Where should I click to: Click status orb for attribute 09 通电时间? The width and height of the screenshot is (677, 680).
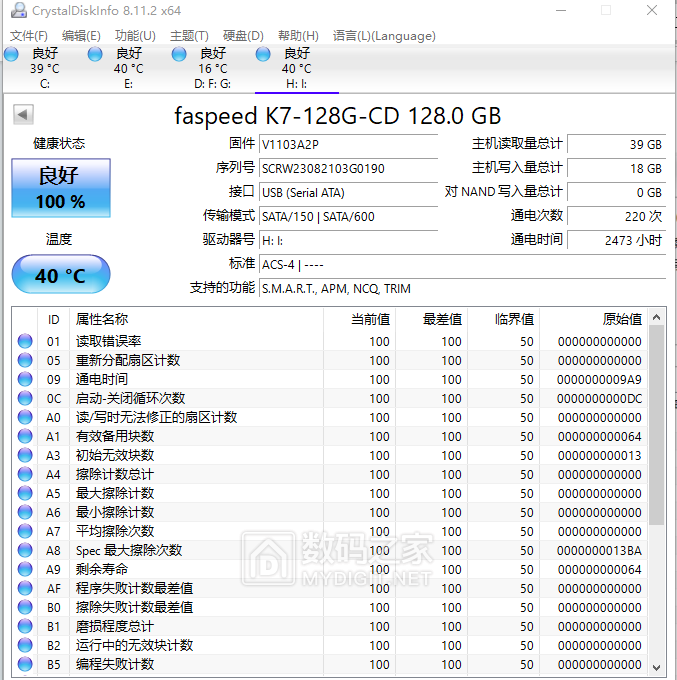coord(25,379)
